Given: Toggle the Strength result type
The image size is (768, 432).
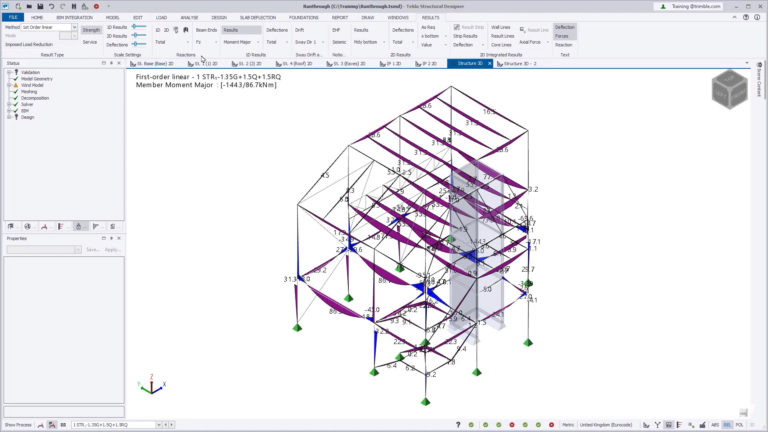Looking at the screenshot, I should click(91, 30).
